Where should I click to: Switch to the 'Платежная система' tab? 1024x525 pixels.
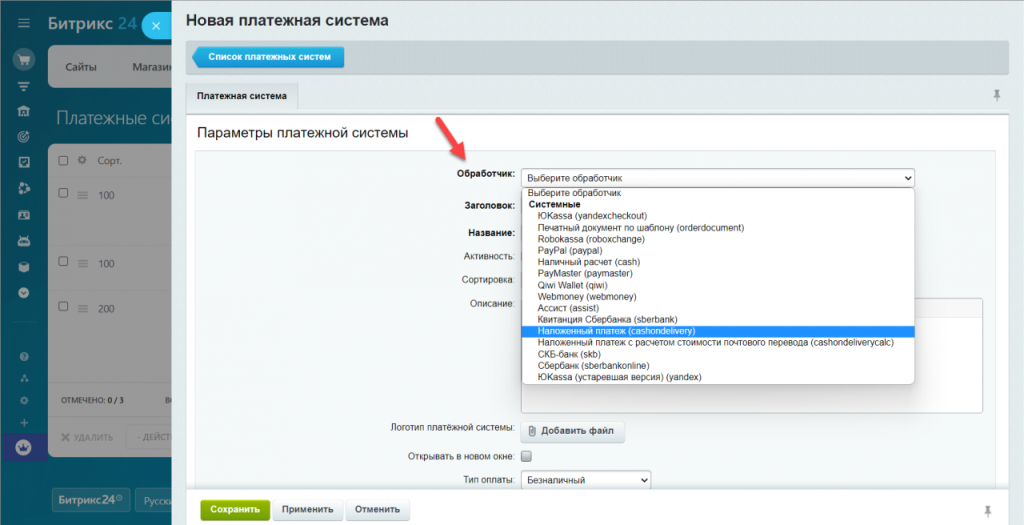click(x=242, y=96)
